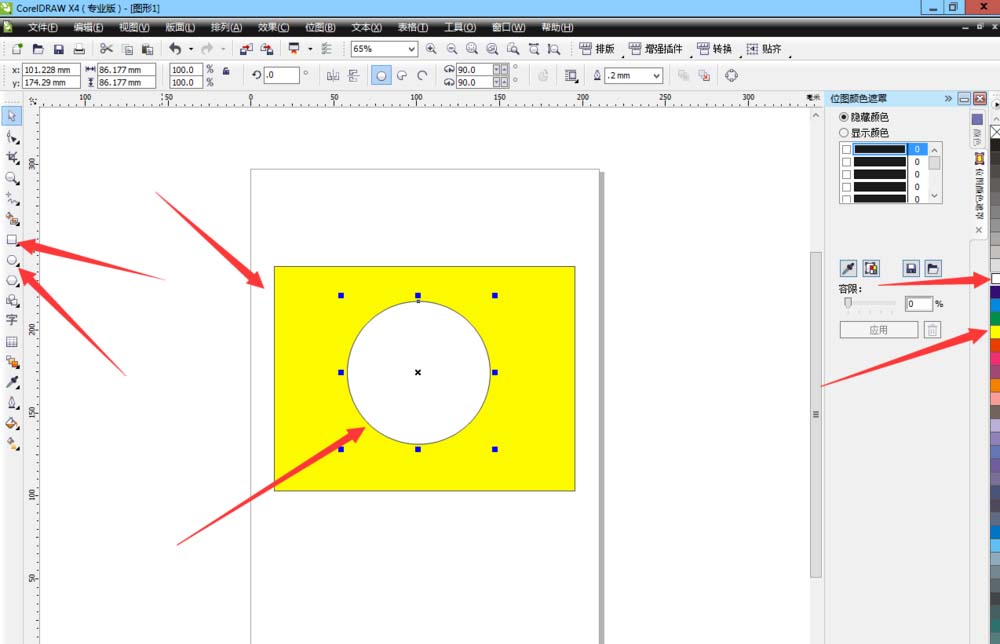Pick the Text tool in toolbox
This screenshot has width=1000, height=644.
click(x=12, y=320)
